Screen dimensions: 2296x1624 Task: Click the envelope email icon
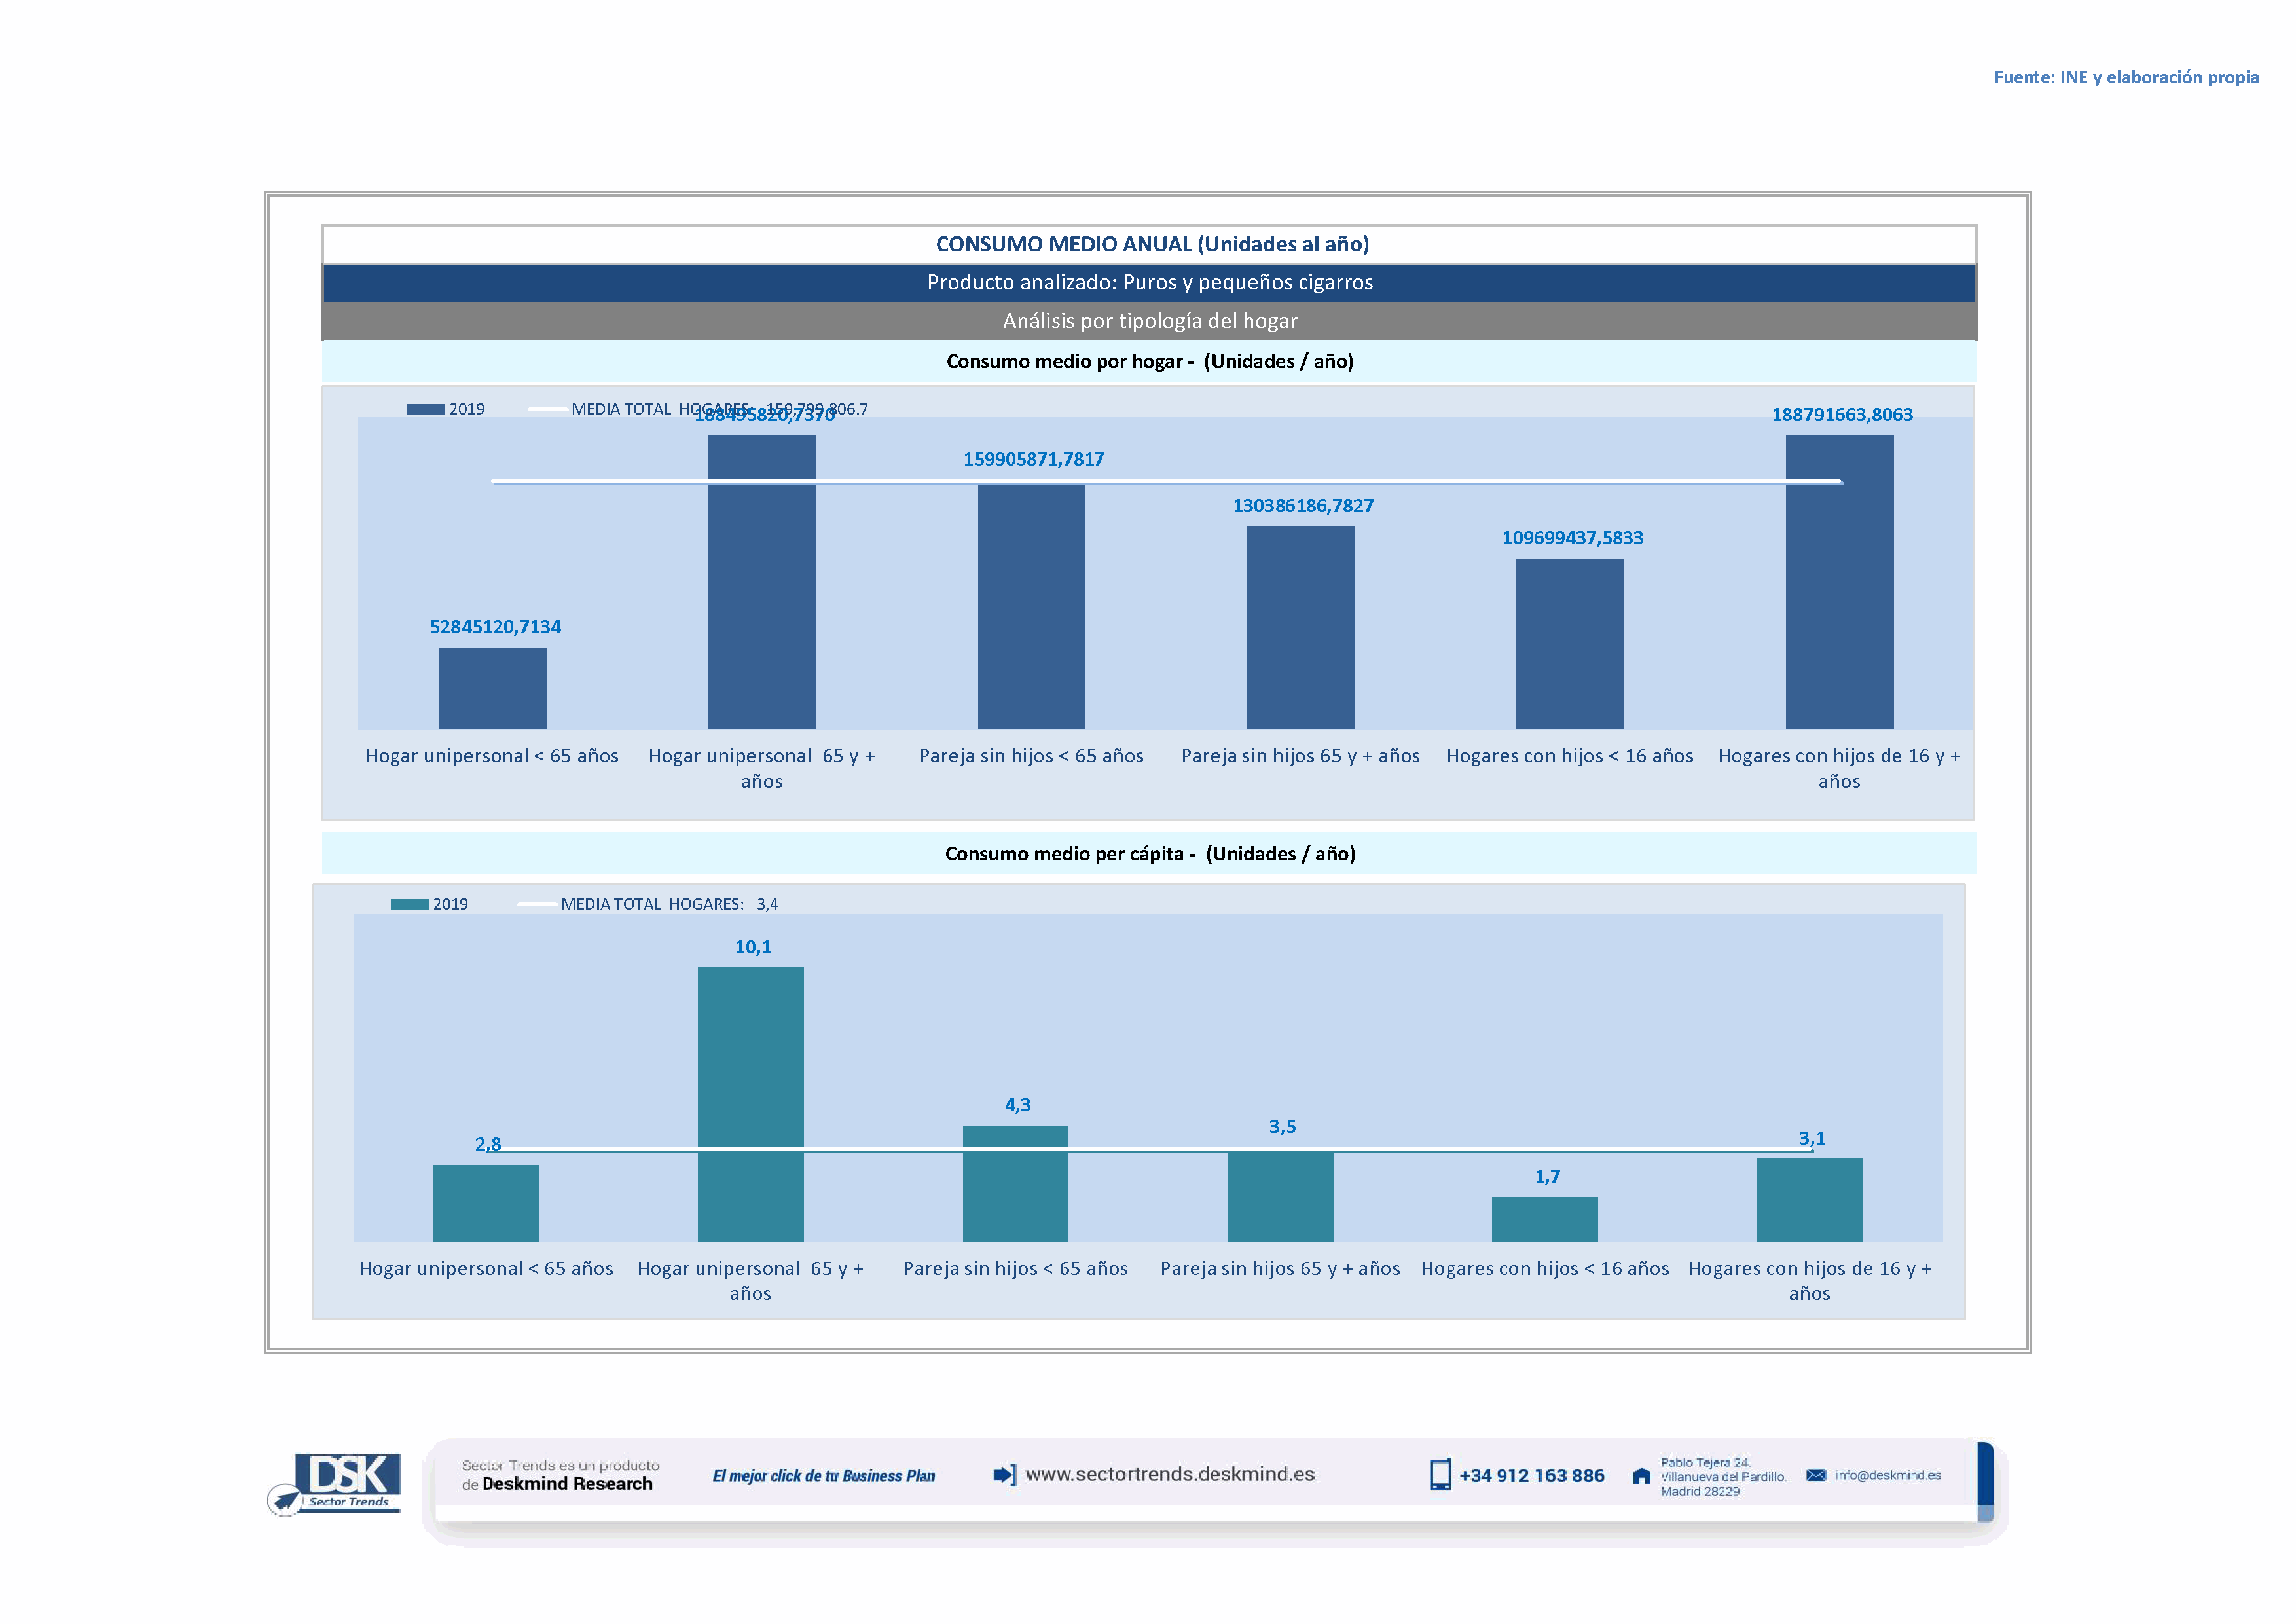pos(1816,1475)
